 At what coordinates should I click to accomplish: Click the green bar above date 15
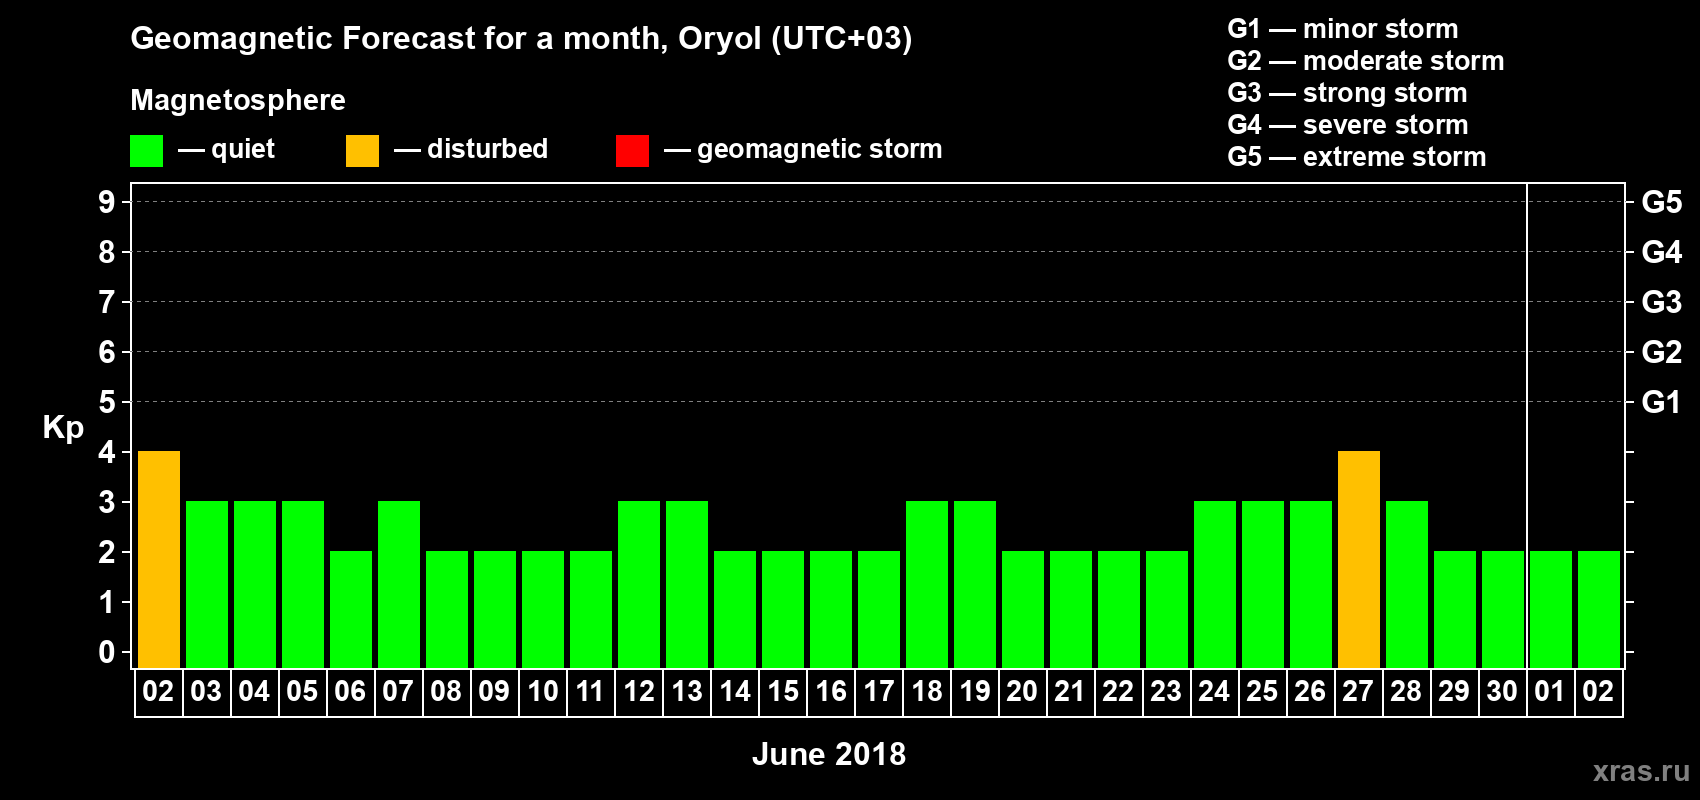click(783, 609)
